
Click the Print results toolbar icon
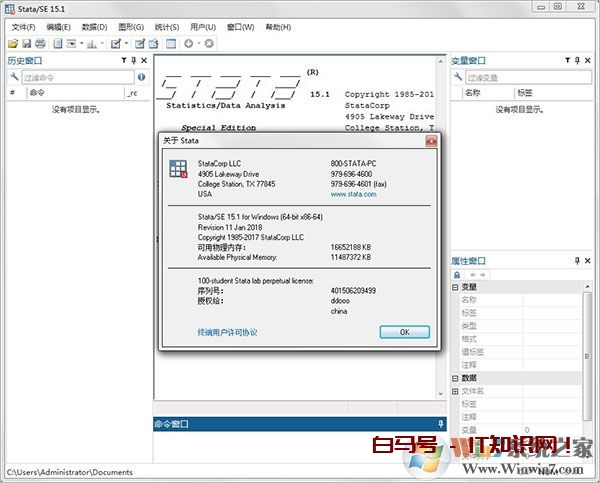pyautogui.click(x=40, y=44)
